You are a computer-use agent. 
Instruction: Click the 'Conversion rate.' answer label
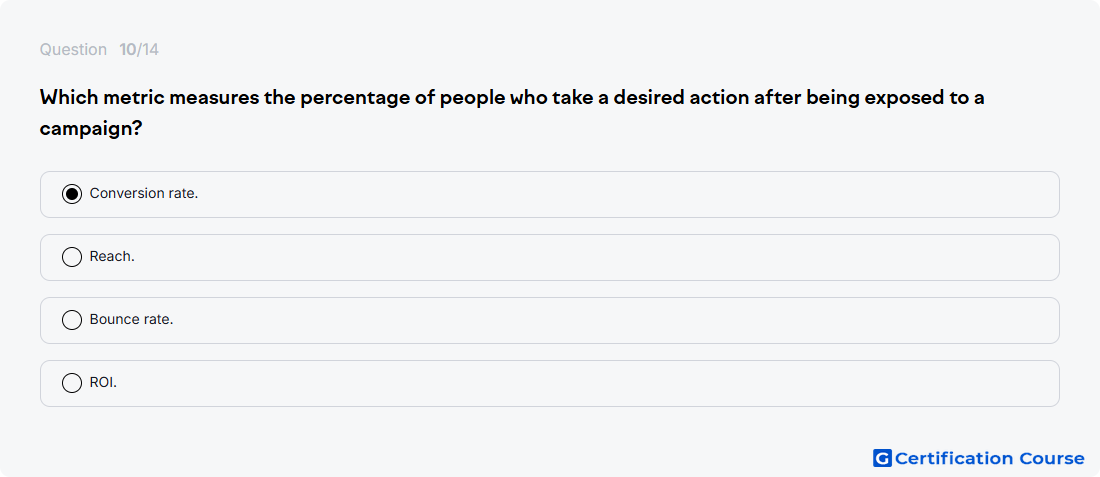tap(144, 194)
